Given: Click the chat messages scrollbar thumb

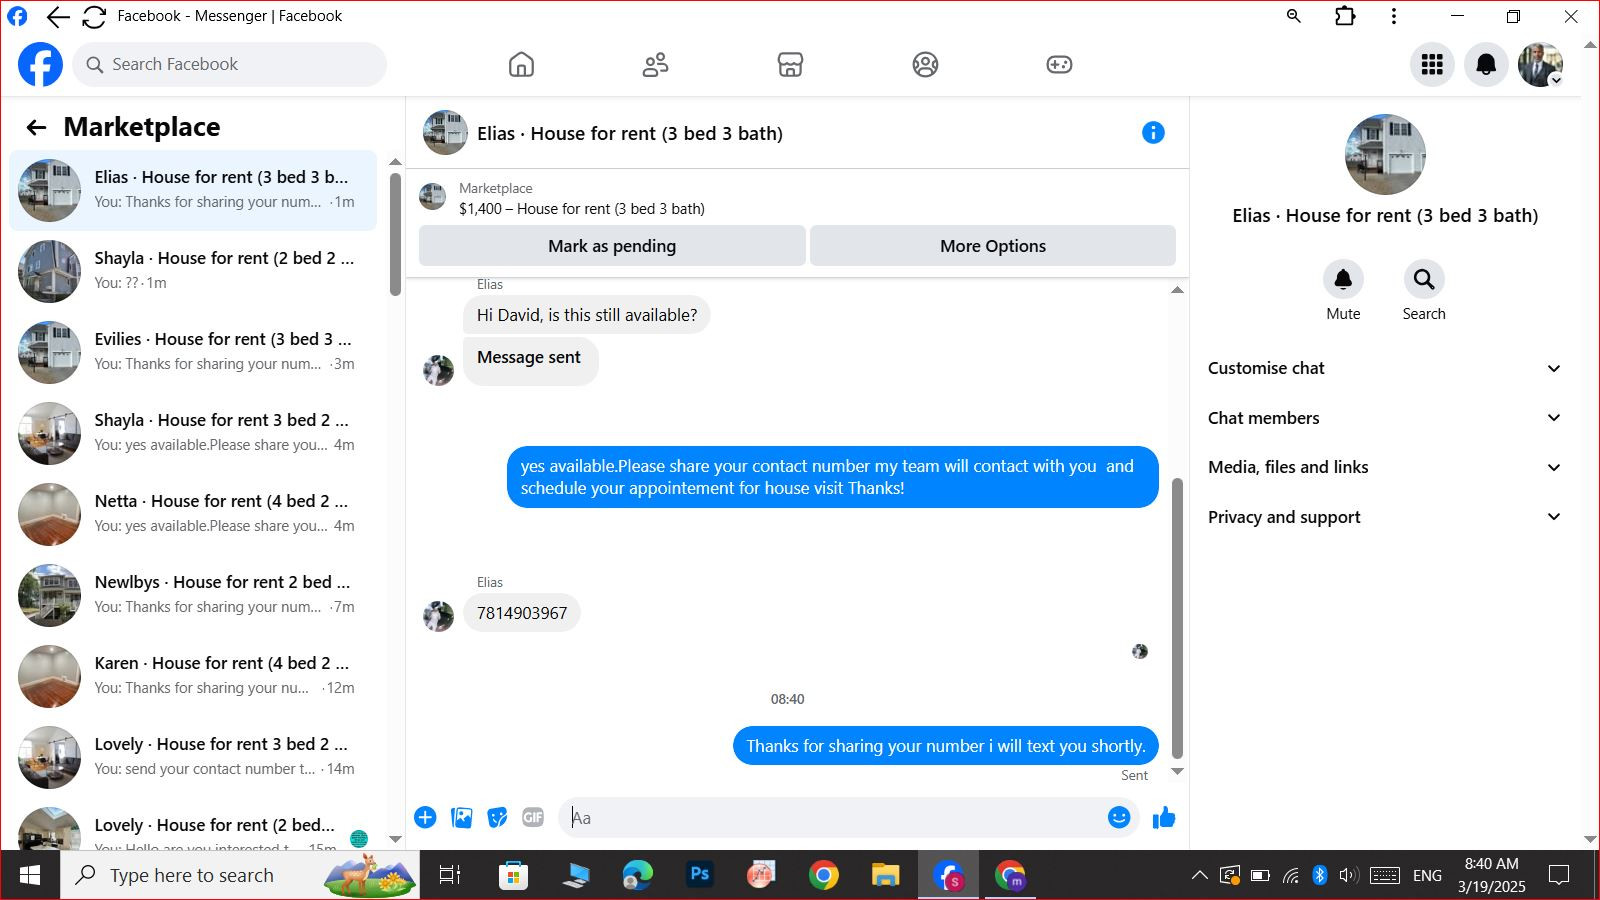Looking at the screenshot, I should click(1177, 618).
